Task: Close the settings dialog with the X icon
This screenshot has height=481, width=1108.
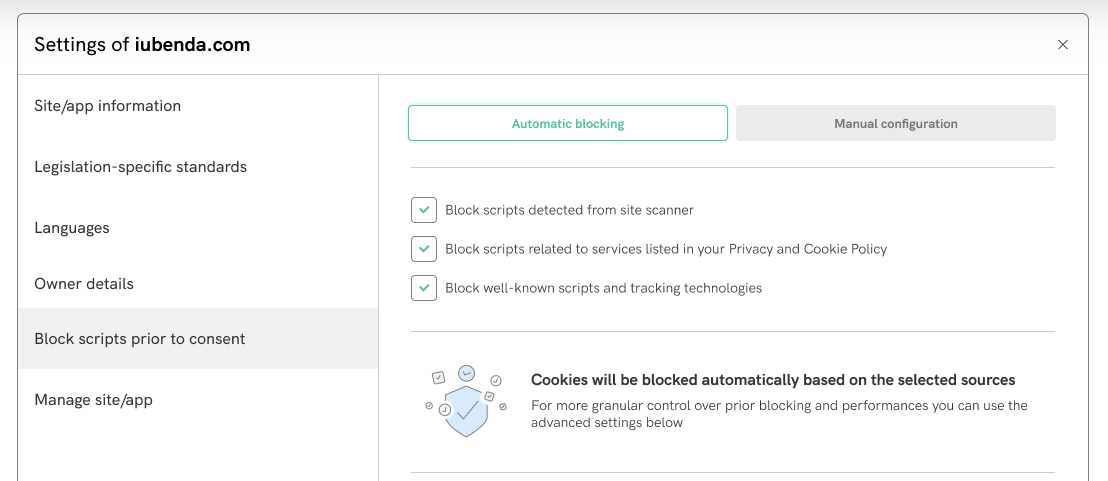Action: pos(1063,45)
